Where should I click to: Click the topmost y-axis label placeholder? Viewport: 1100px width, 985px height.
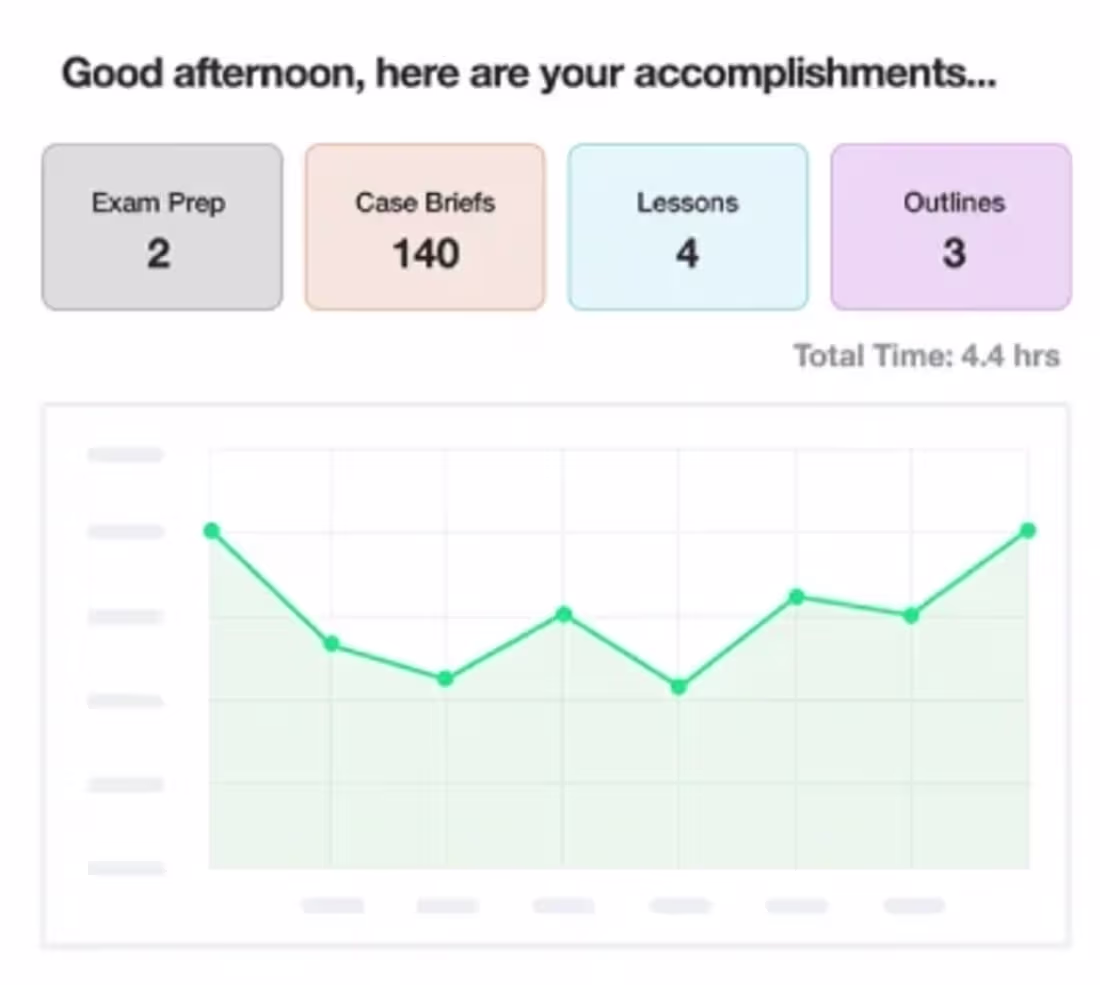point(126,455)
